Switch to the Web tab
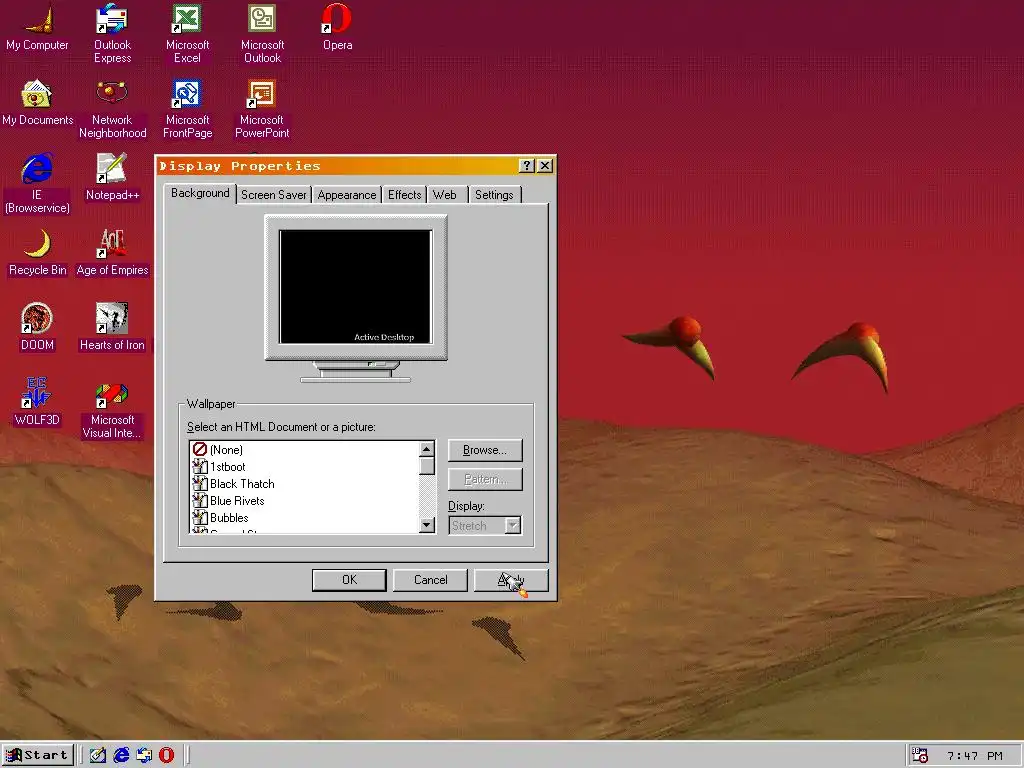The width and height of the screenshot is (1024, 768). pos(445,195)
